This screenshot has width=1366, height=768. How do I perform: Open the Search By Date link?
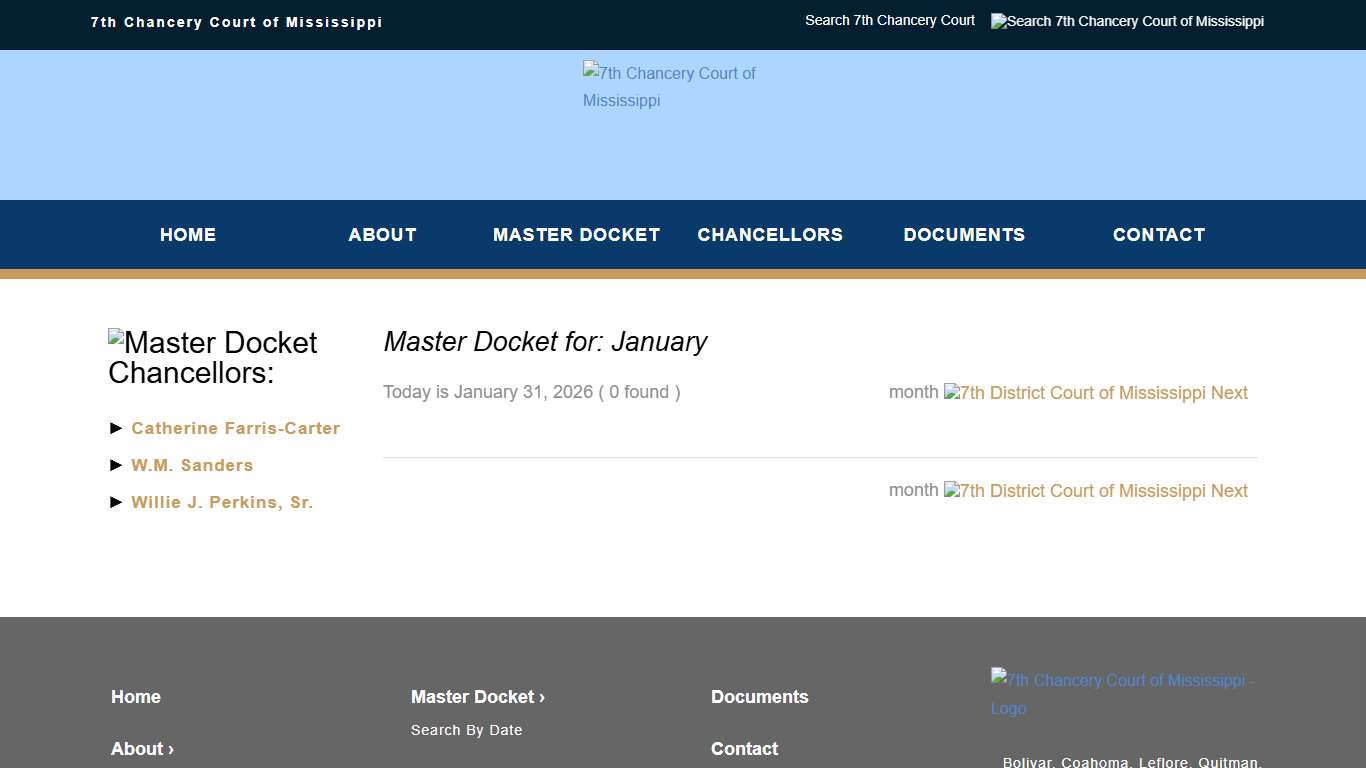tap(467, 730)
